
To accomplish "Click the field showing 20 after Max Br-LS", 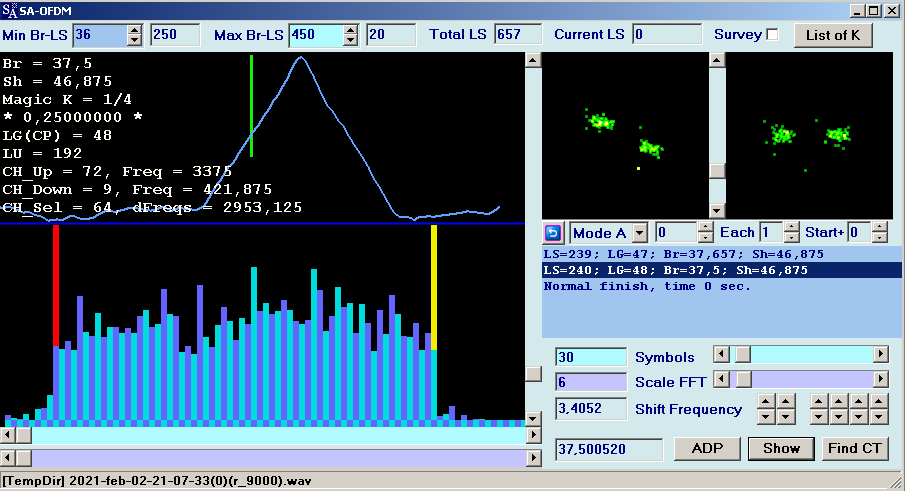I will (x=391, y=35).
